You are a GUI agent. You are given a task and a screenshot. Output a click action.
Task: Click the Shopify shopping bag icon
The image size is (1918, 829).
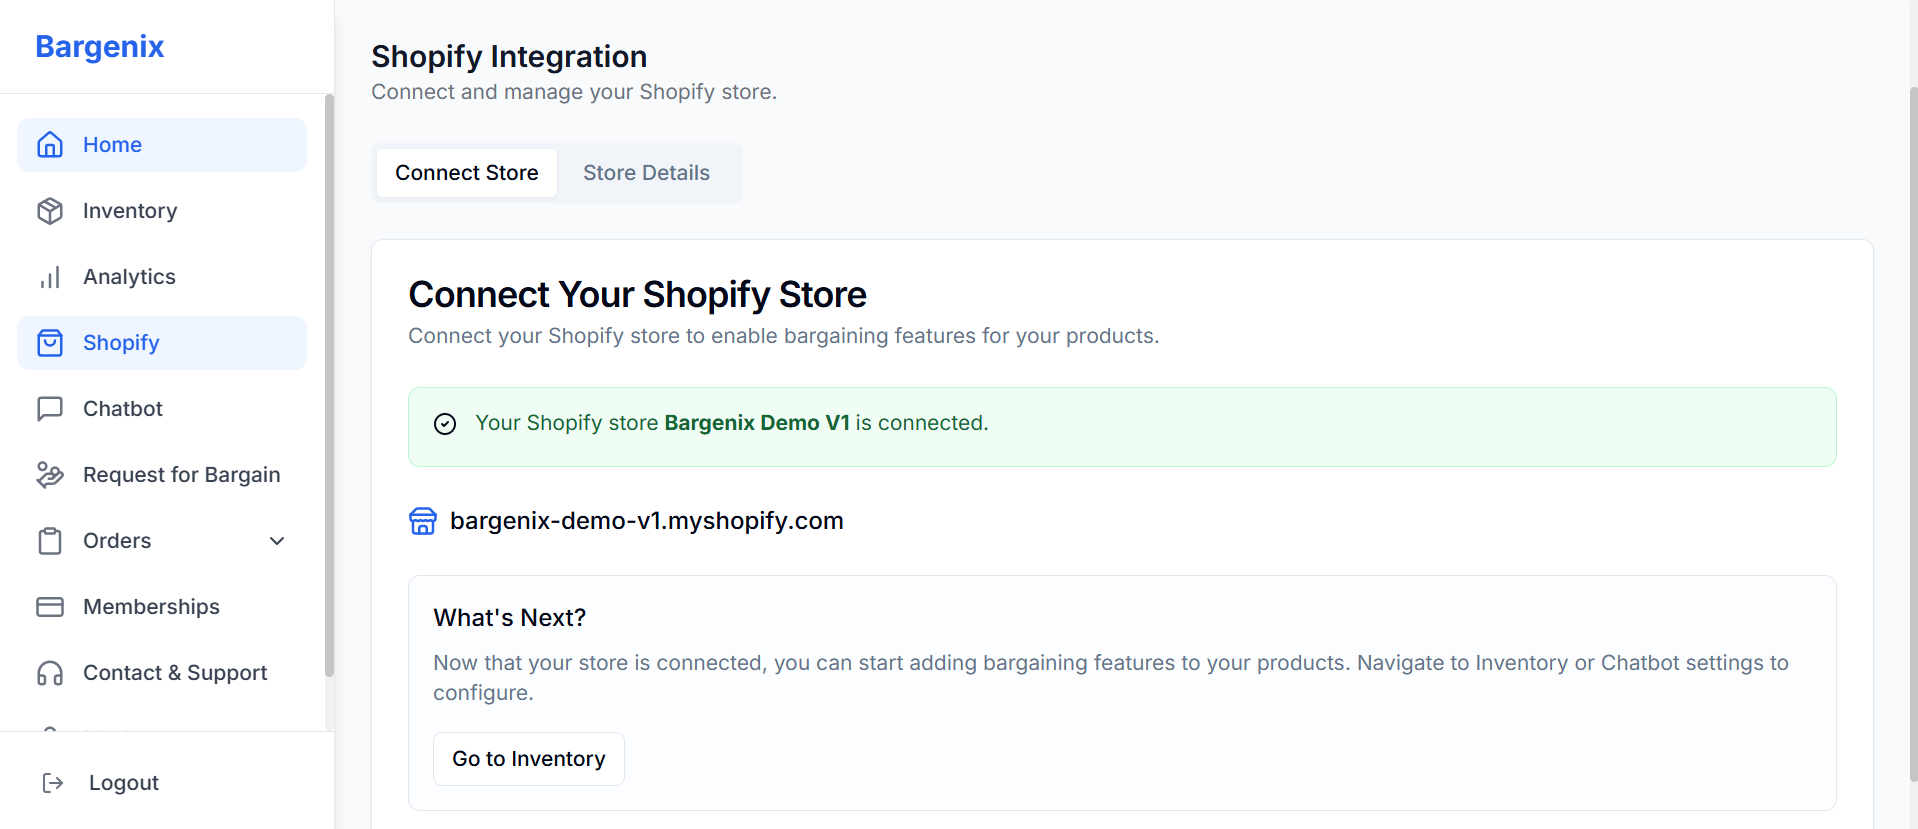point(50,343)
